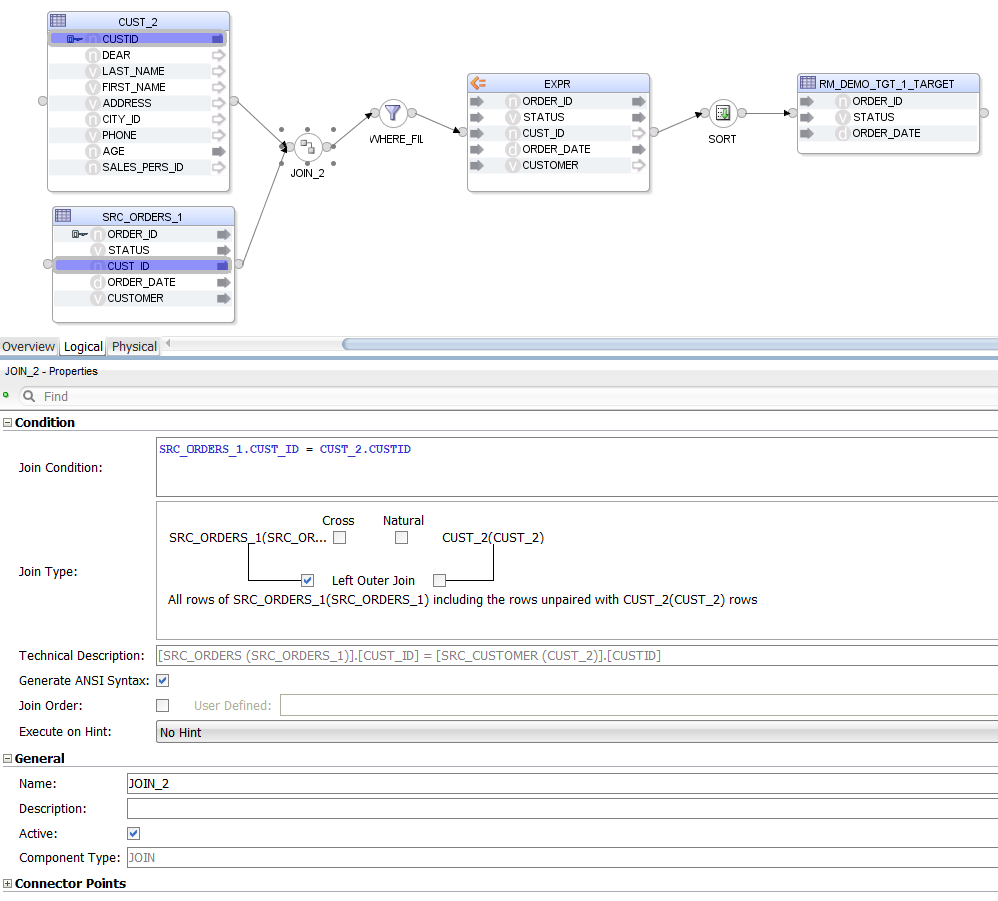Screen dimensions: 998x901
Task: Select the LAST_NAME attribute row
Action: coord(137,71)
